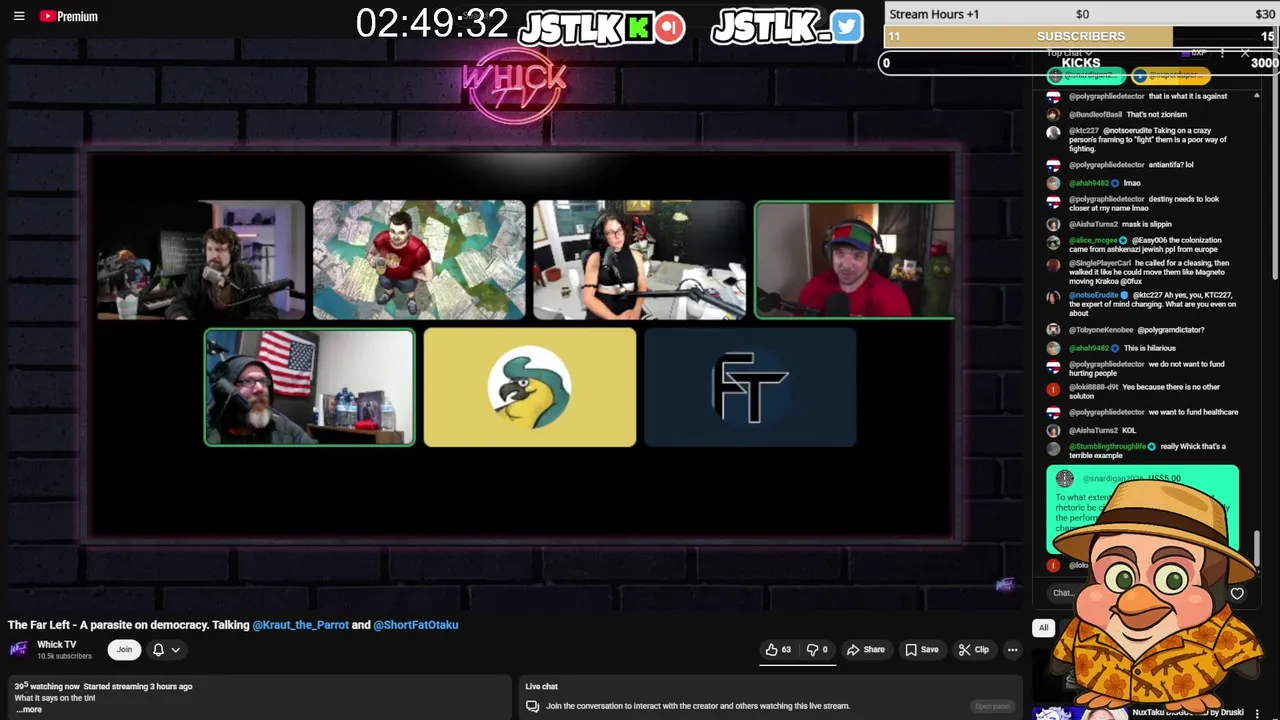The height and width of the screenshot is (720, 1280).
Task: Click the Open panel button for live chat
Action: pos(992,706)
